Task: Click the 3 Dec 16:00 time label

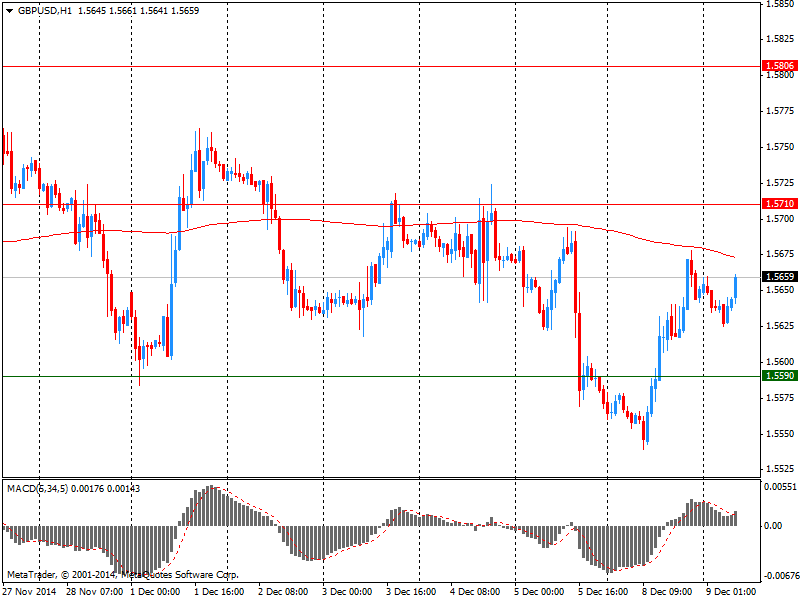Action: coord(411,591)
